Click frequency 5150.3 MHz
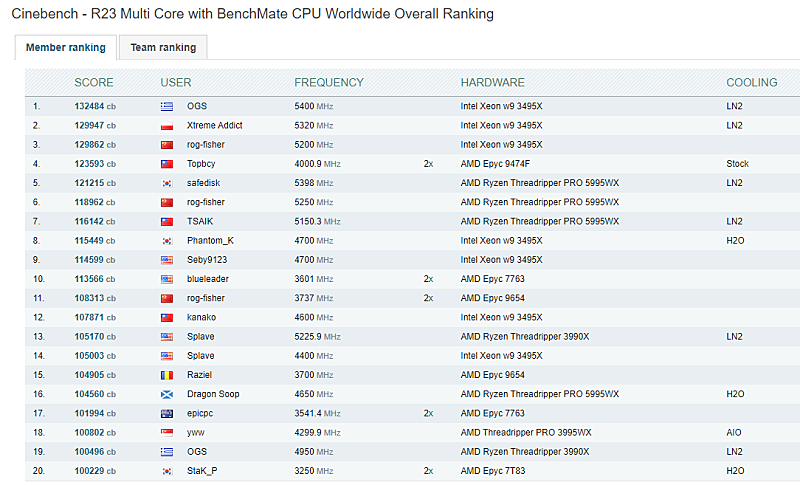This screenshot has height=485, width=800. coord(317,221)
